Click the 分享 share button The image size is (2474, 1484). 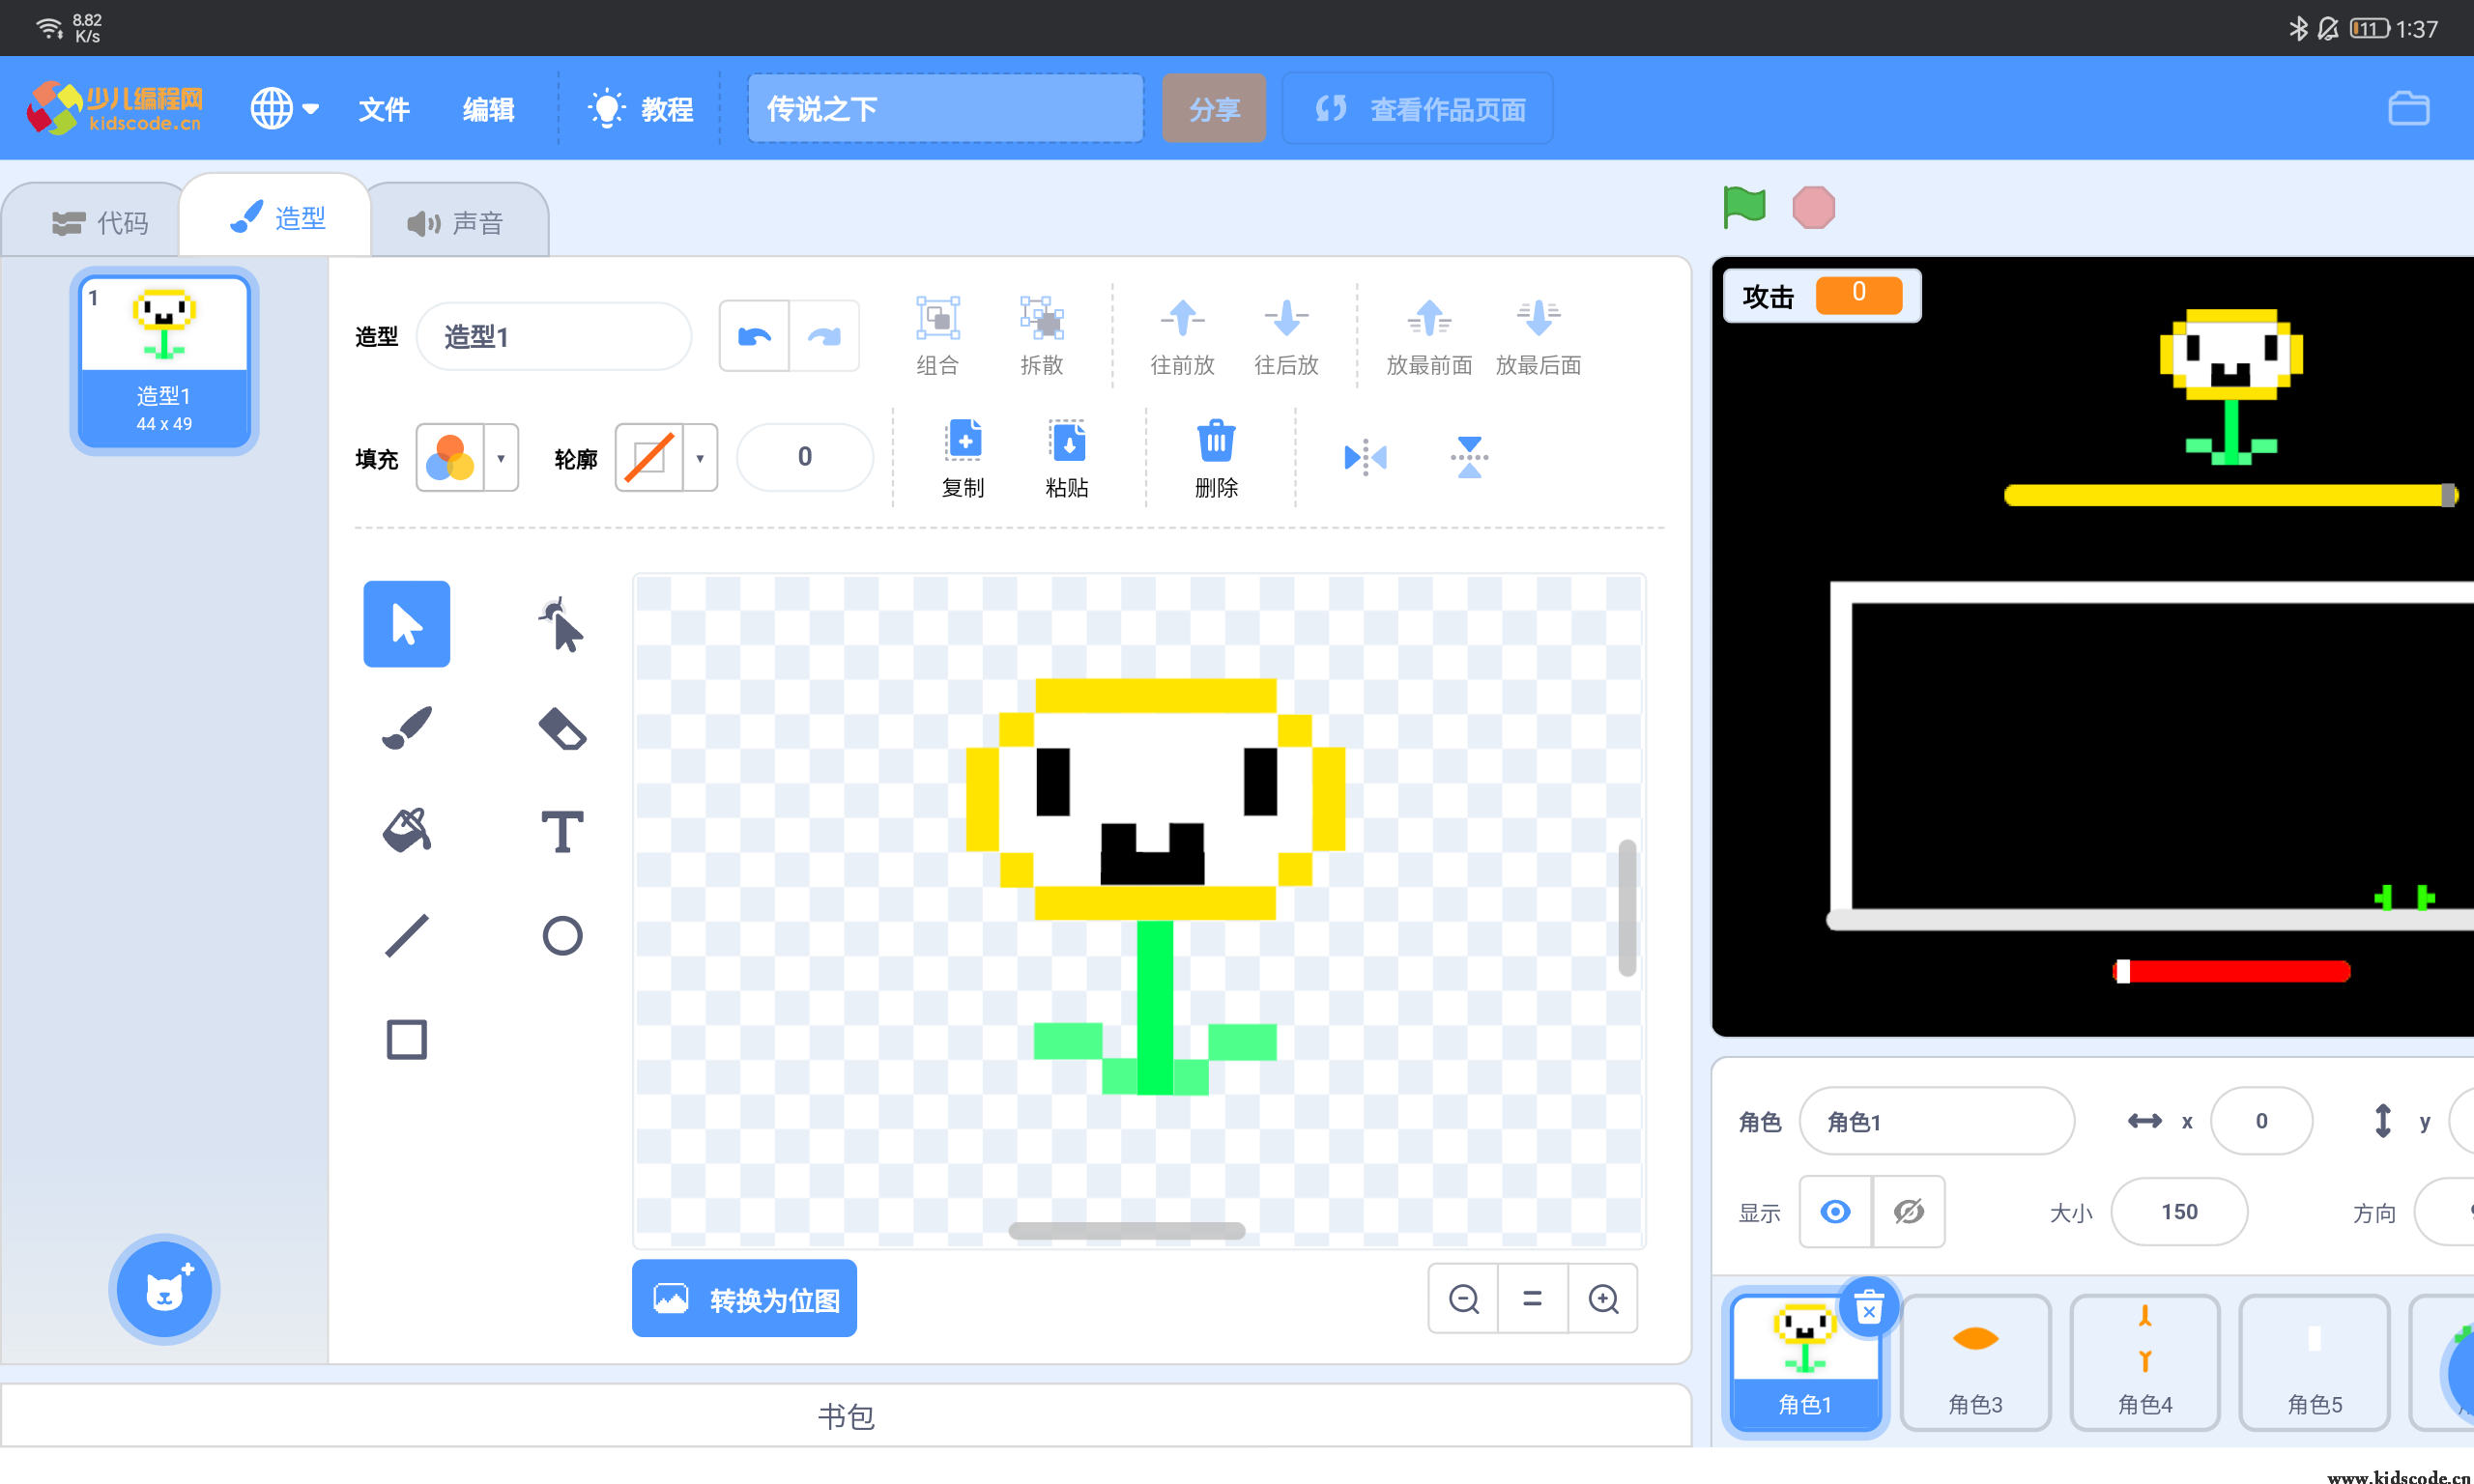click(1214, 108)
